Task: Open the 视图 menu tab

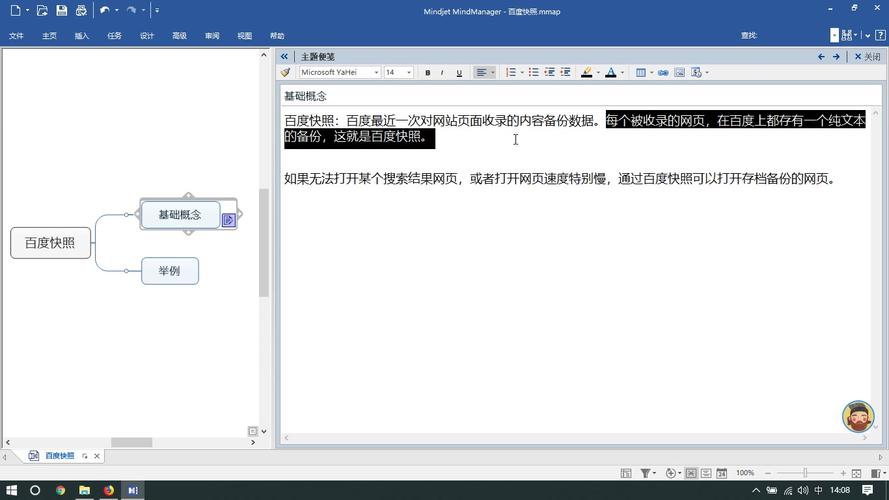Action: 245,36
